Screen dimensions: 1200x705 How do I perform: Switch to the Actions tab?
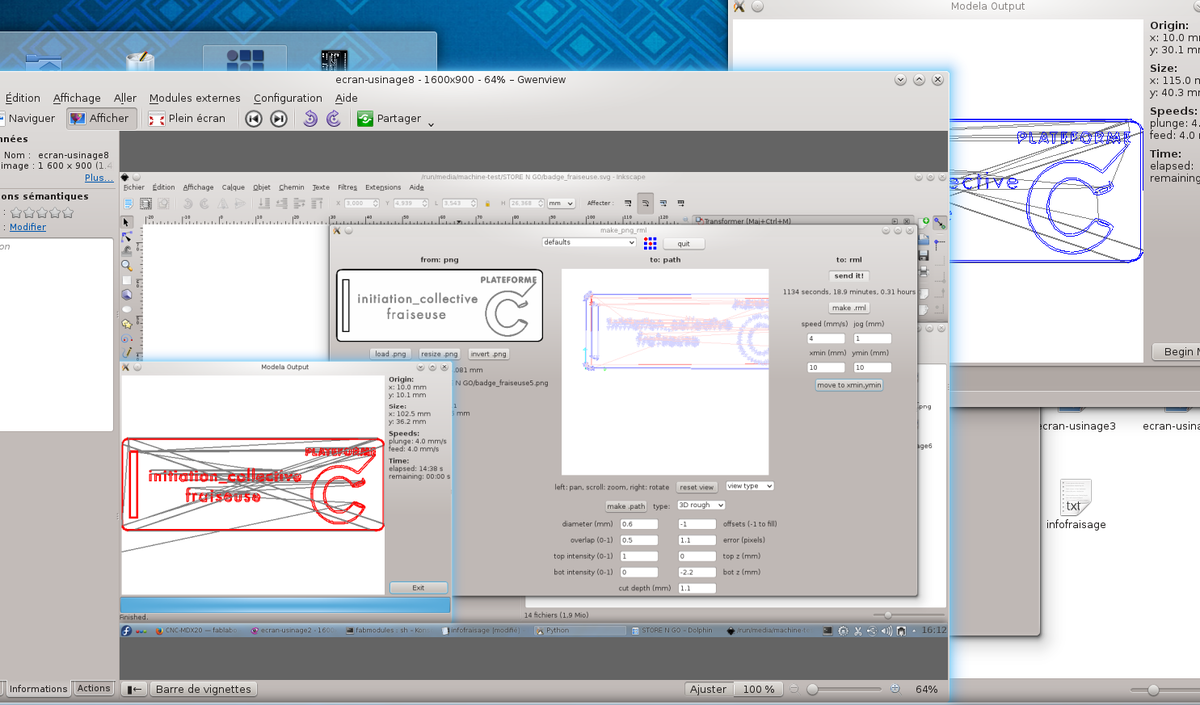tap(94, 688)
